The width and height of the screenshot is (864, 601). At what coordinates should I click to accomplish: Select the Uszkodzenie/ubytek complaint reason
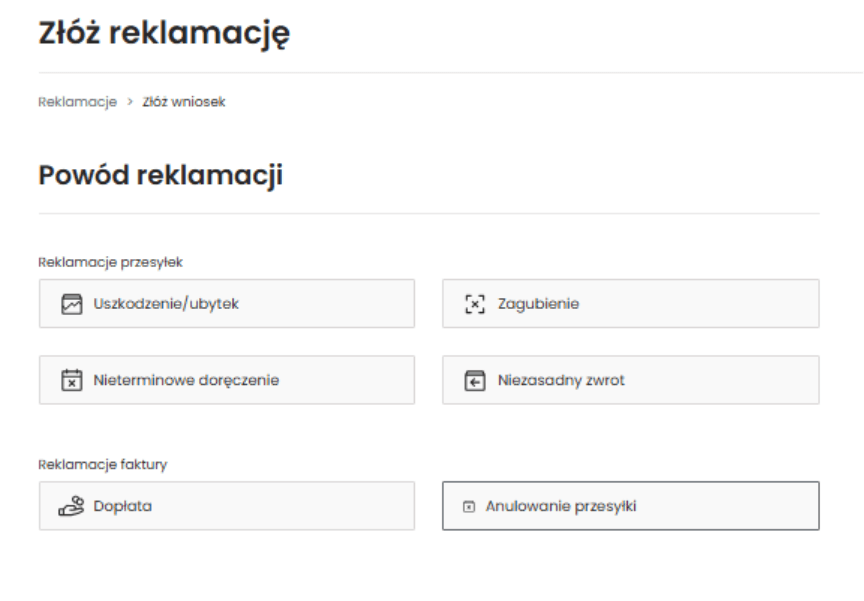pyautogui.click(x=226, y=304)
